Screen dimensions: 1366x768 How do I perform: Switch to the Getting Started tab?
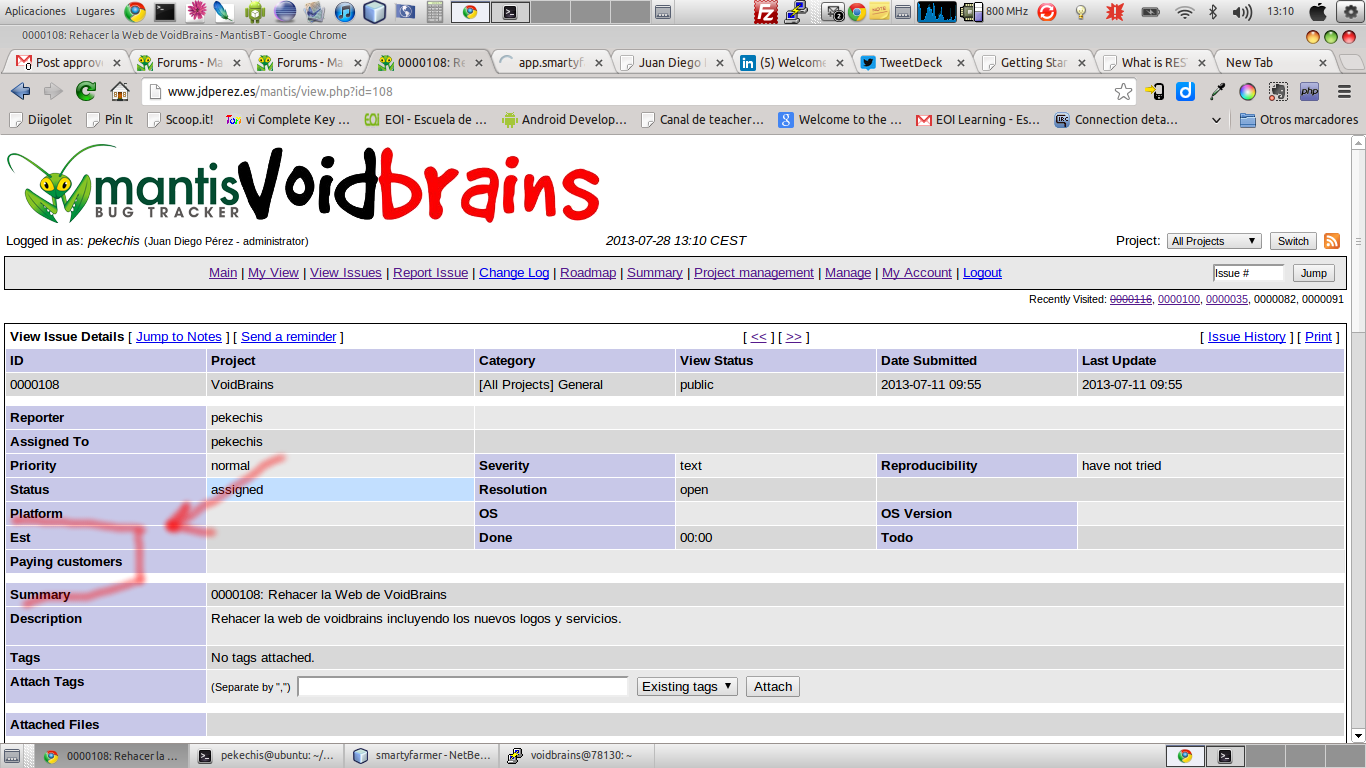click(1033, 62)
